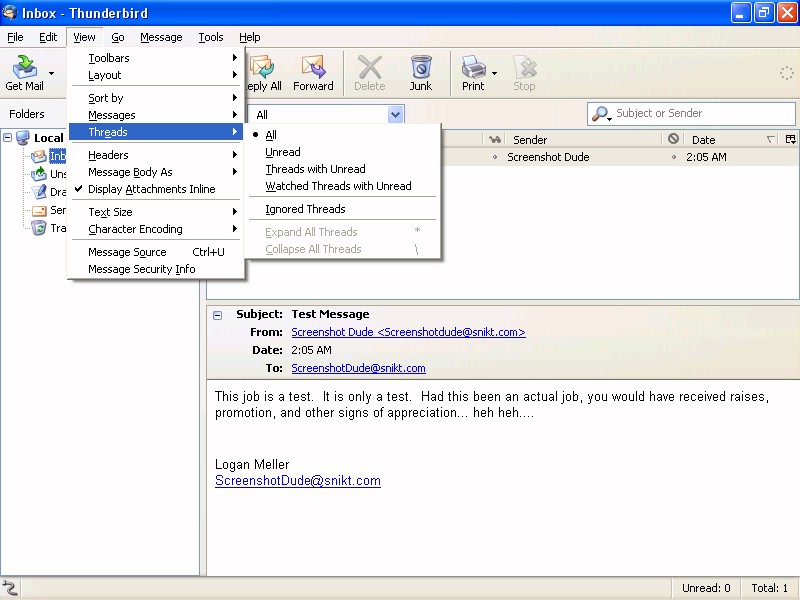Click the Total: 1 status entry
The image size is (800, 600).
pyautogui.click(x=769, y=588)
